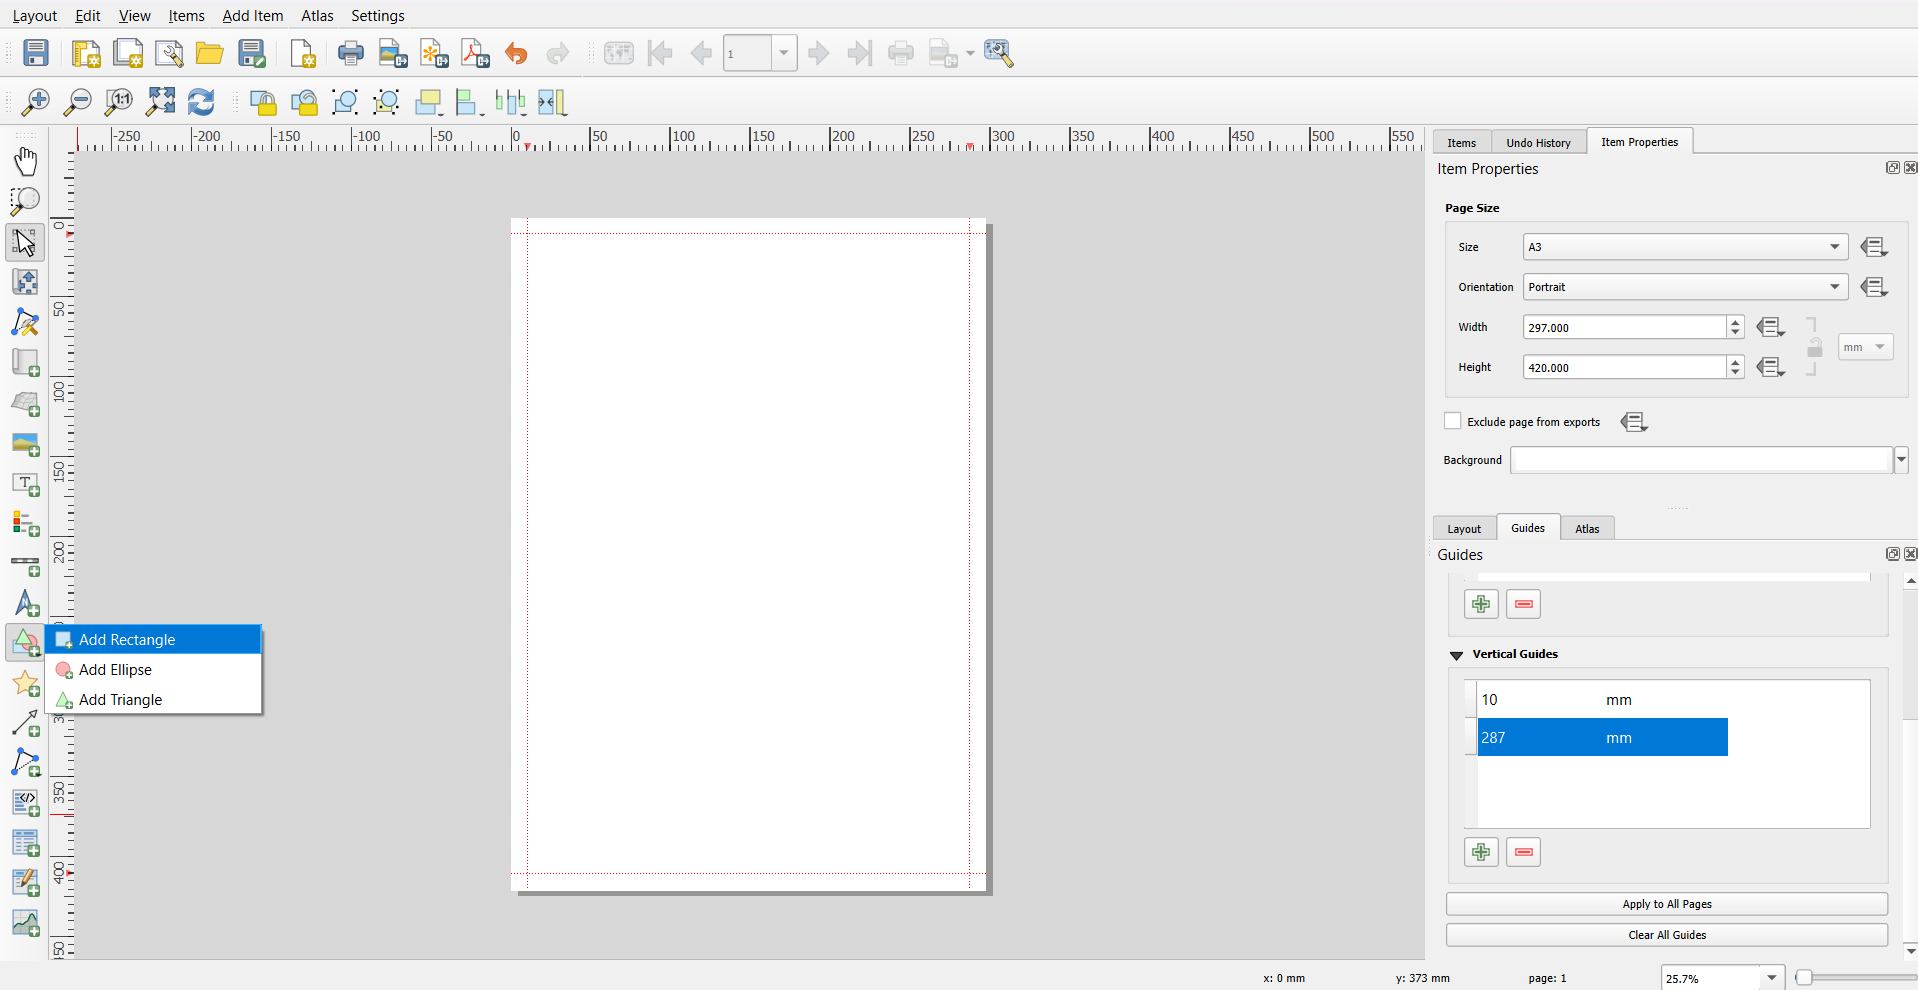Open the Layout menu

[35, 16]
